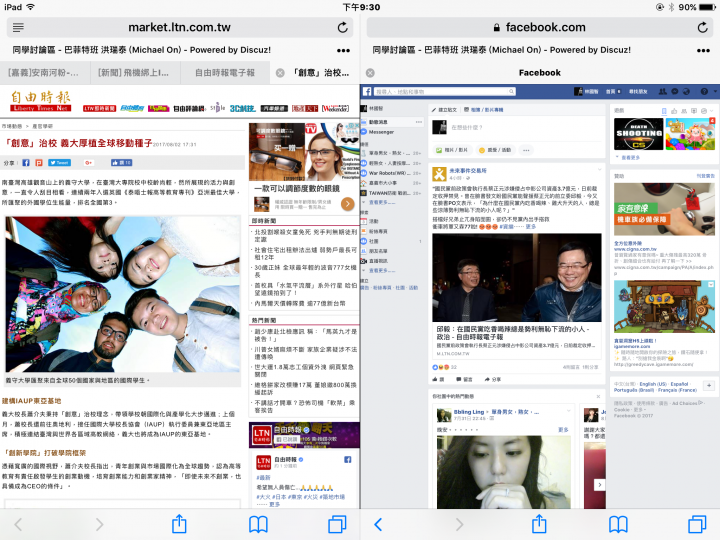Viewport: 720px width, 540px height.
Task: Open bookmarks in the Facebook pane
Action: tap(619, 524)
